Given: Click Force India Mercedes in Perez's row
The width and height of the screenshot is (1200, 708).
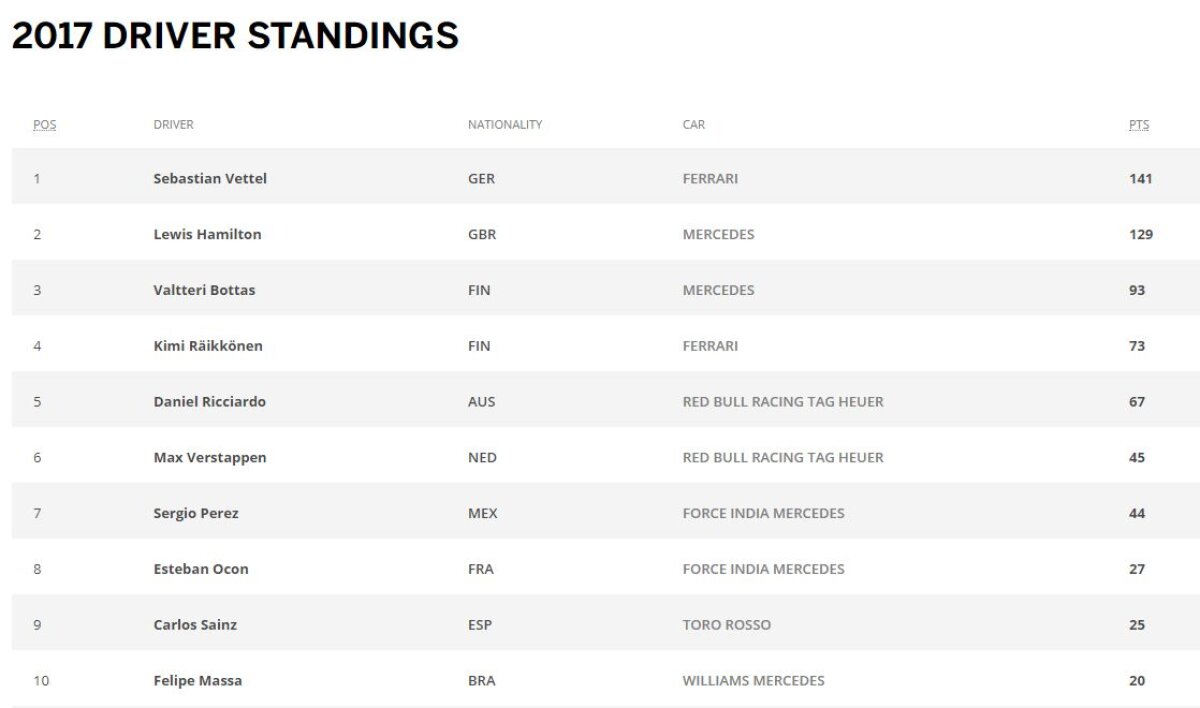Looking at the screenshot, I should coord(763,514).
